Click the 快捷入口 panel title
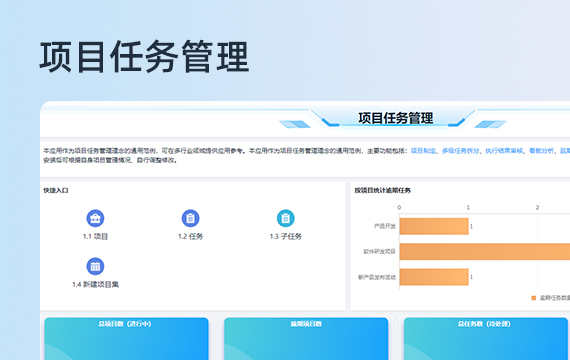The width and height of the screenshot is (570, 360). click(x=56, y=190)
